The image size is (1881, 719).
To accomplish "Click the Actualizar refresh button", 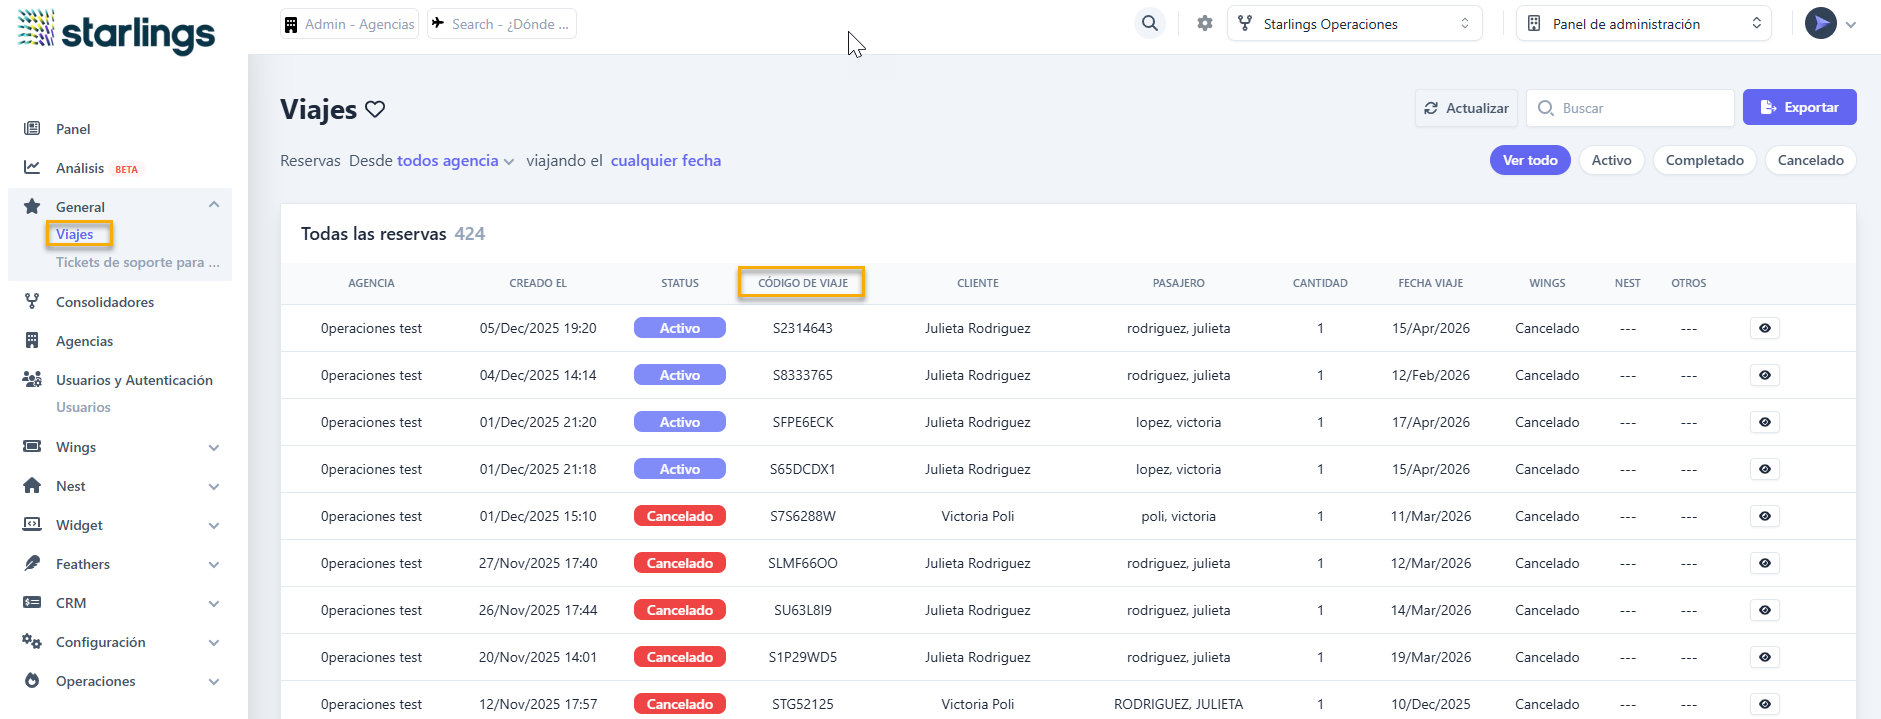I will (1466, 108).
